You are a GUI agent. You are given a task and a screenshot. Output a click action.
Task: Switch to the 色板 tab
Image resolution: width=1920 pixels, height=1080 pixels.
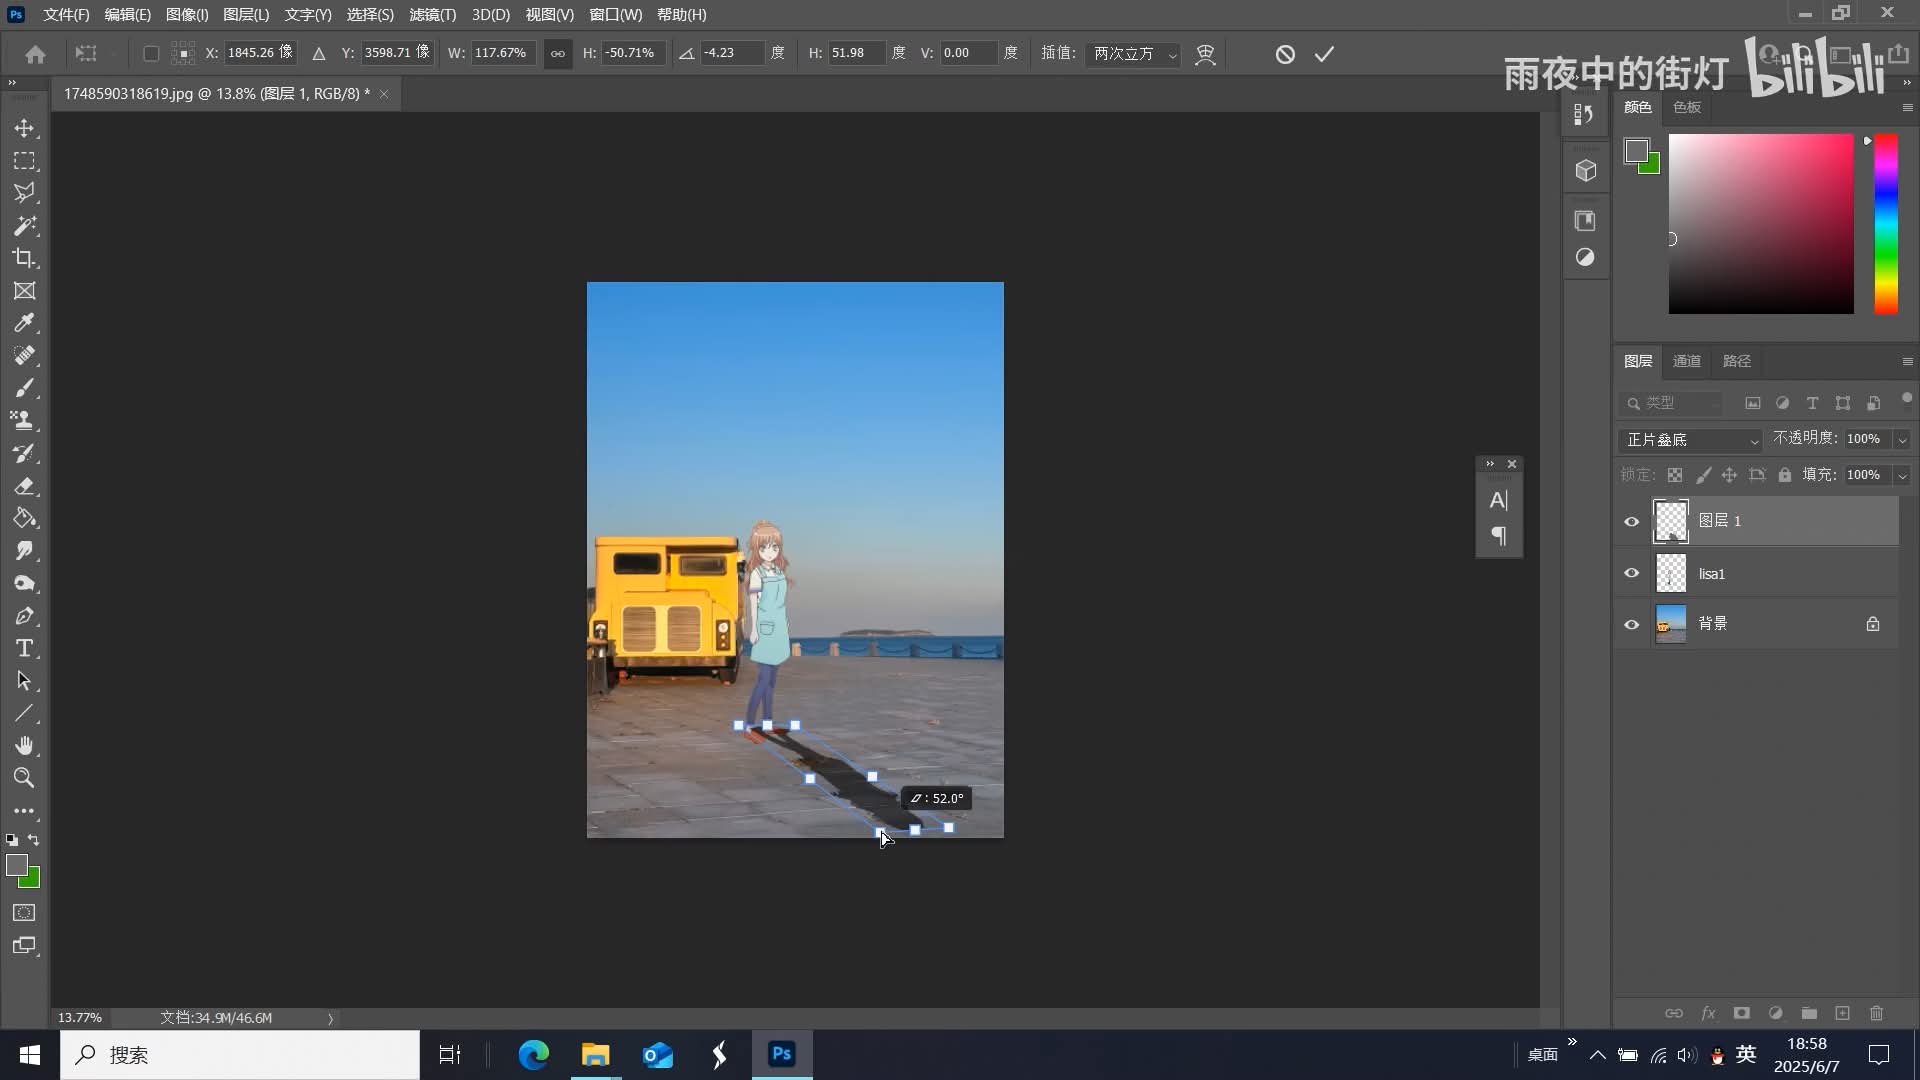1686,107
